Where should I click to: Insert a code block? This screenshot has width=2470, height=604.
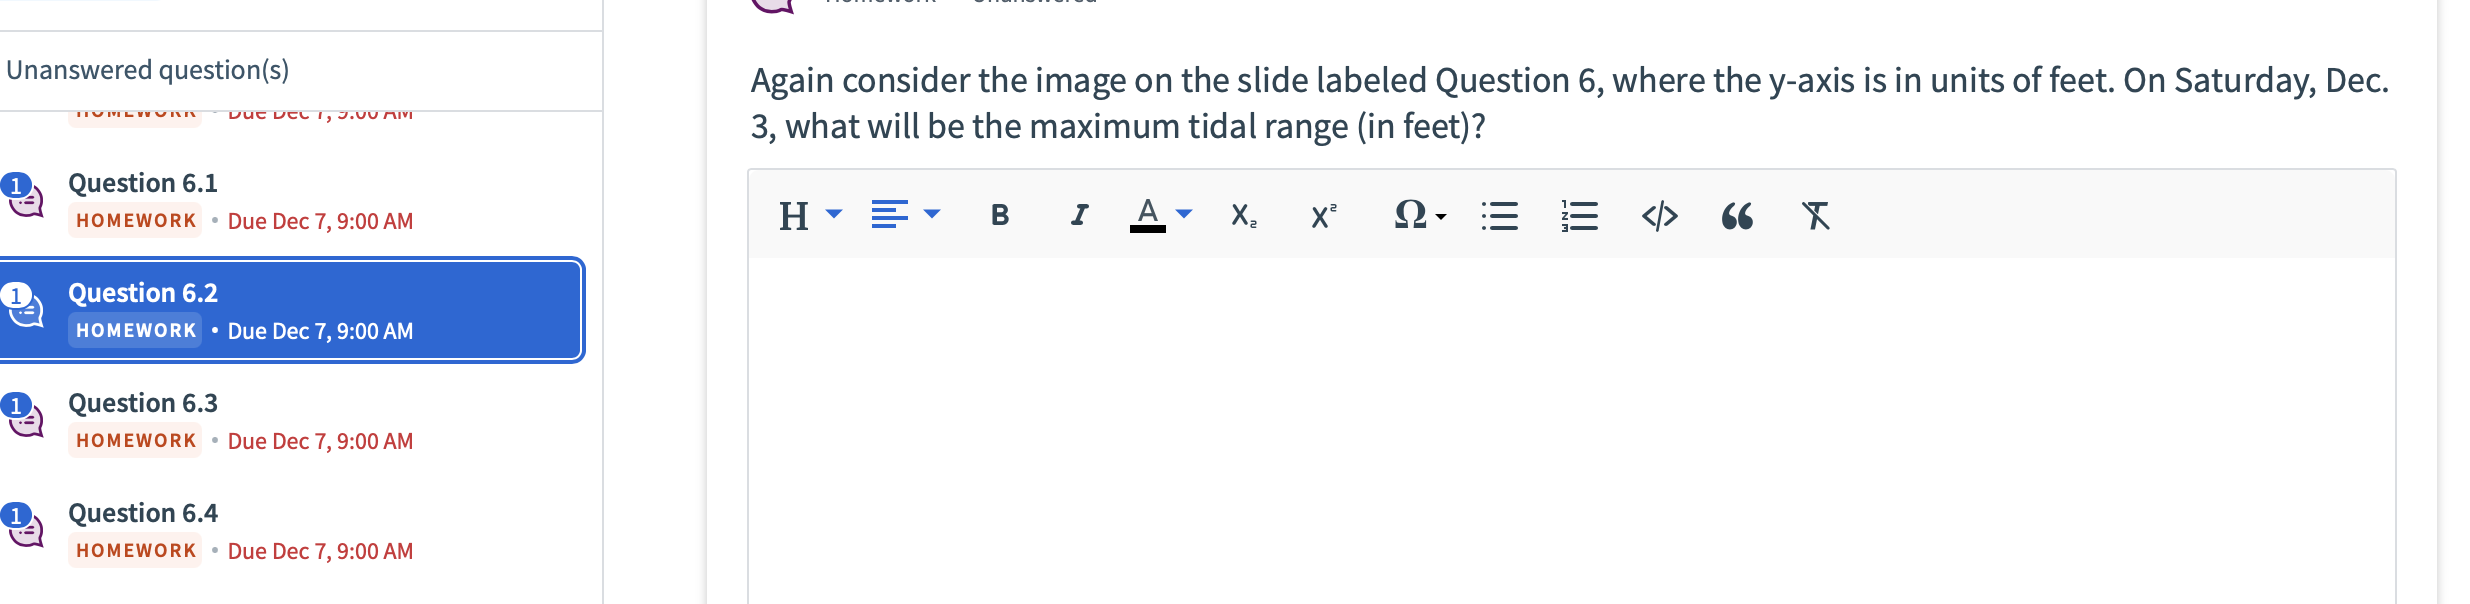(x=1661, y=215)
